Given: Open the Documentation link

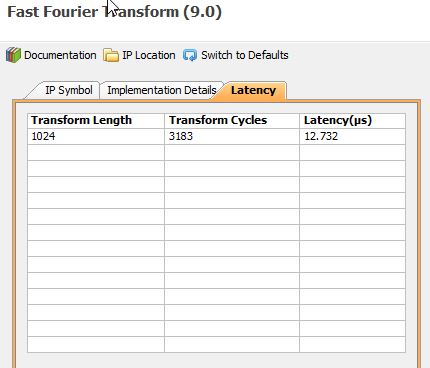Looking at the screenshot, I should [60, 55].
